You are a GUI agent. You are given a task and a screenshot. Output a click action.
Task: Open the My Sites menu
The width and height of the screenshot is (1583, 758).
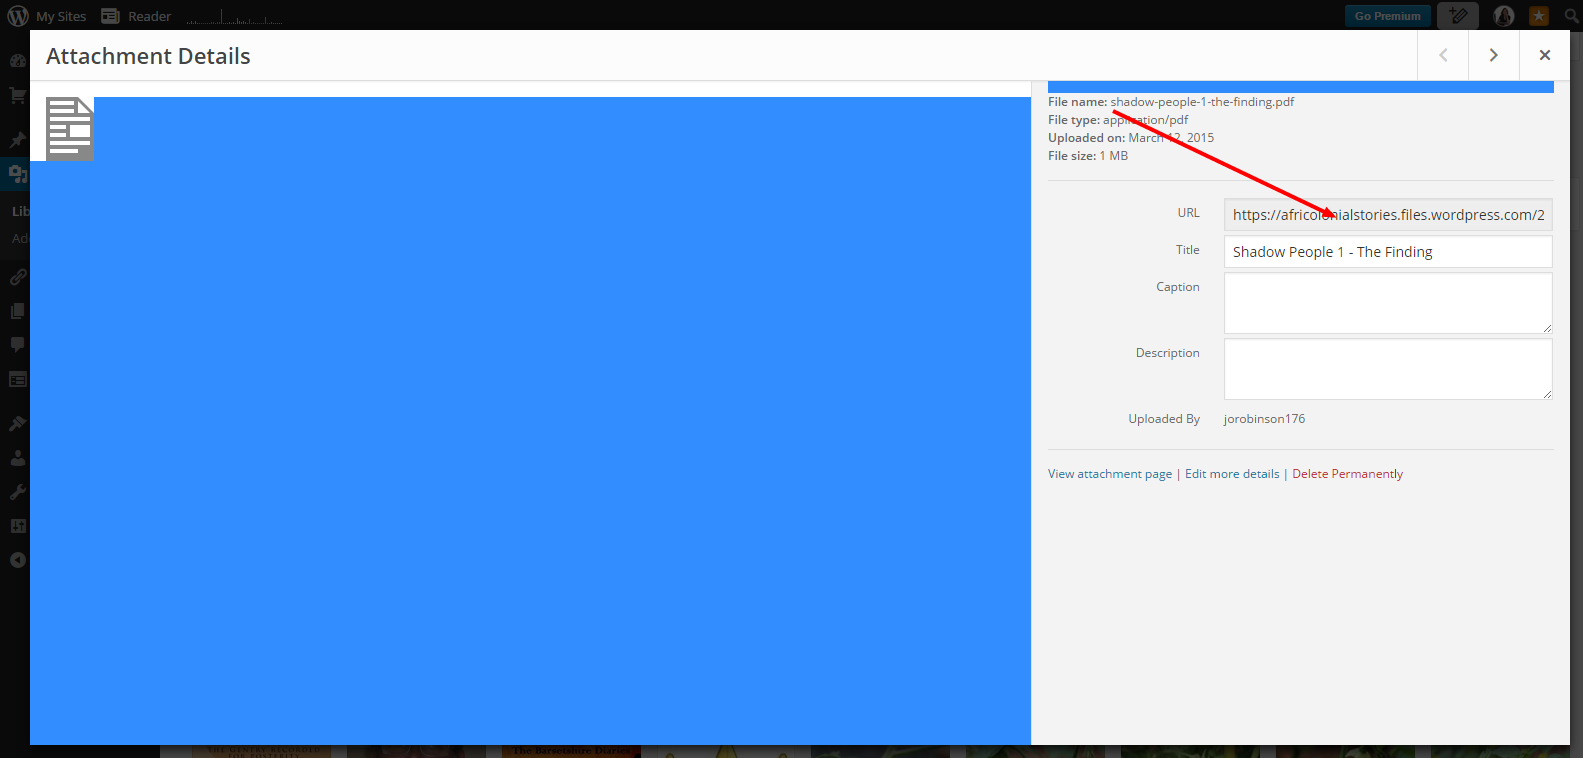[x=61, y=16]
